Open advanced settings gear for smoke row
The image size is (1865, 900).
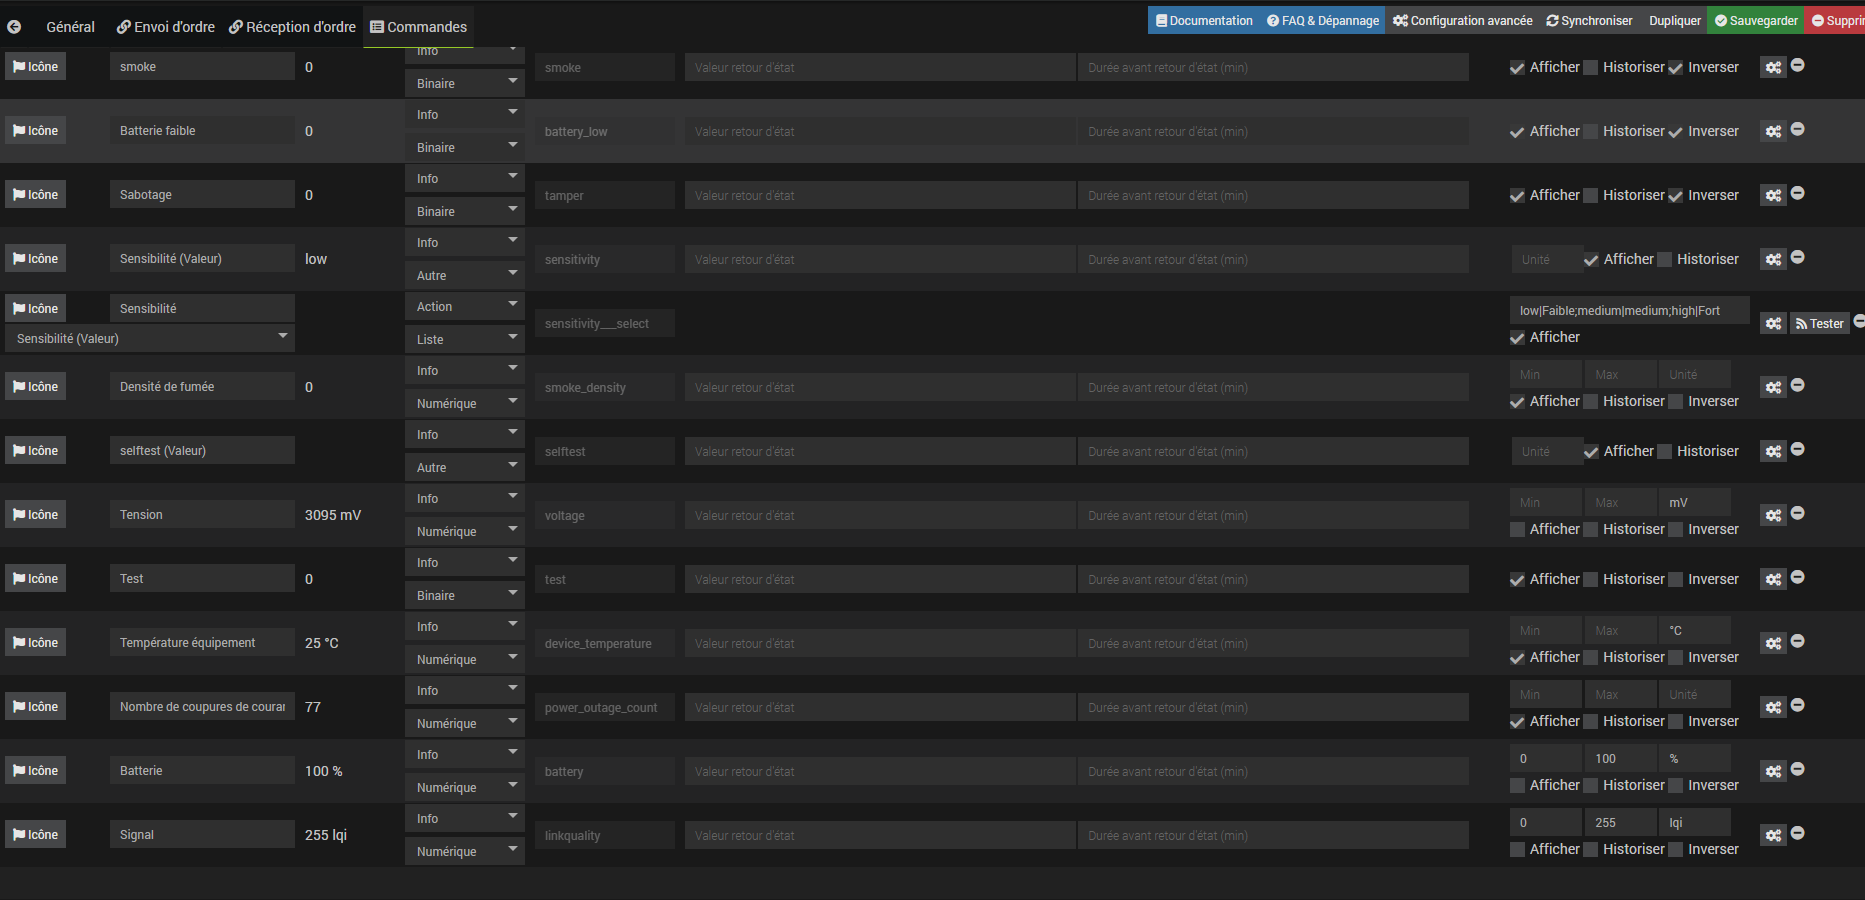coord(1773,67)
